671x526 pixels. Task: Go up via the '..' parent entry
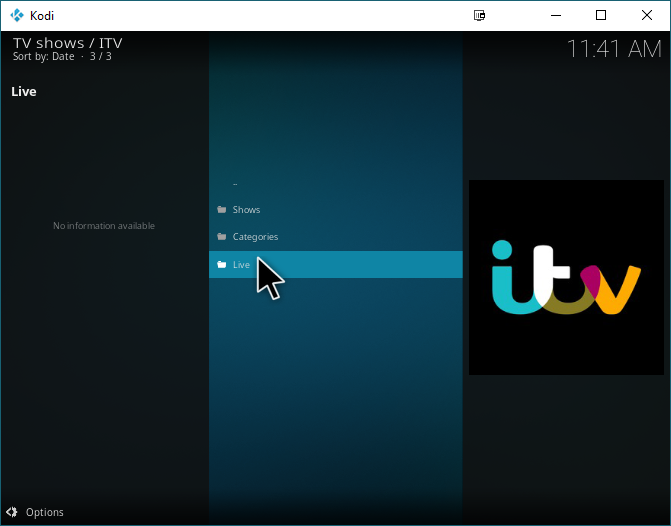coord(336,184)
